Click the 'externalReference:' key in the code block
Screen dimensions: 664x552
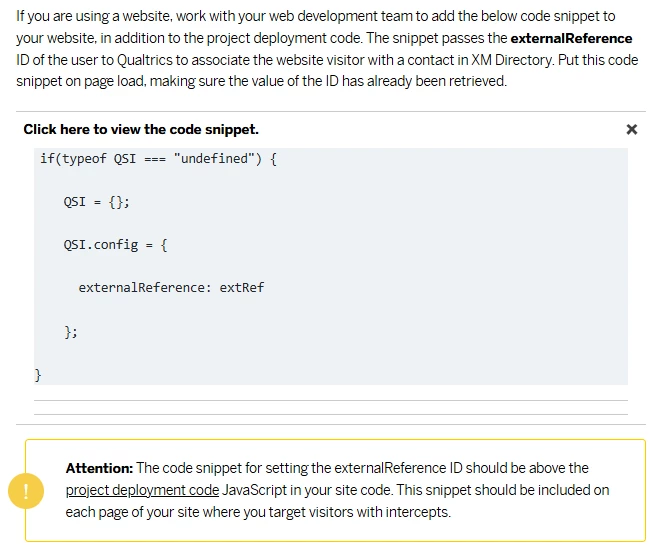click(145, 288)
